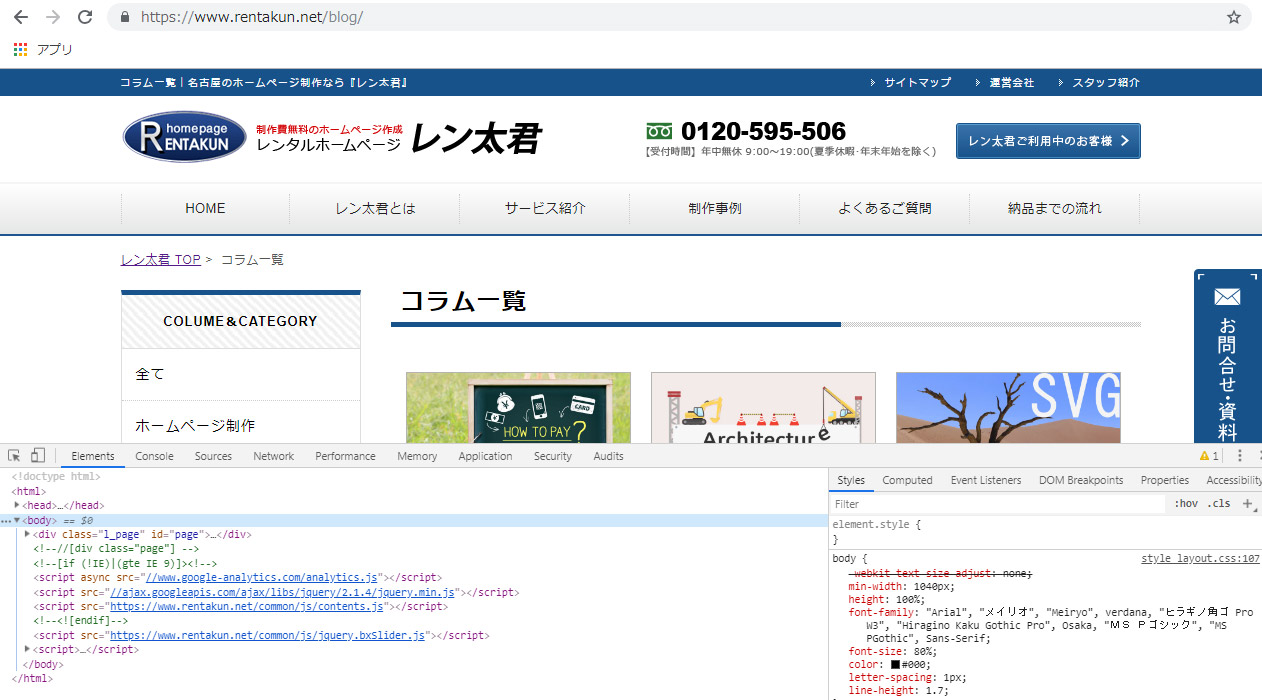1262x700 pixels.
Task: Click the padlock site info icon
Action: pos(125,17)
